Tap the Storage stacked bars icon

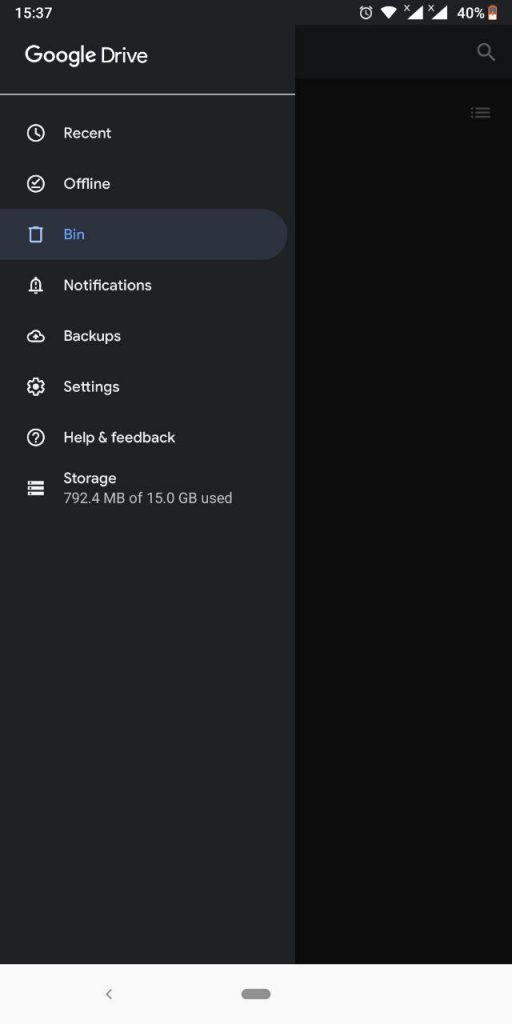click(x=35, y=488)
